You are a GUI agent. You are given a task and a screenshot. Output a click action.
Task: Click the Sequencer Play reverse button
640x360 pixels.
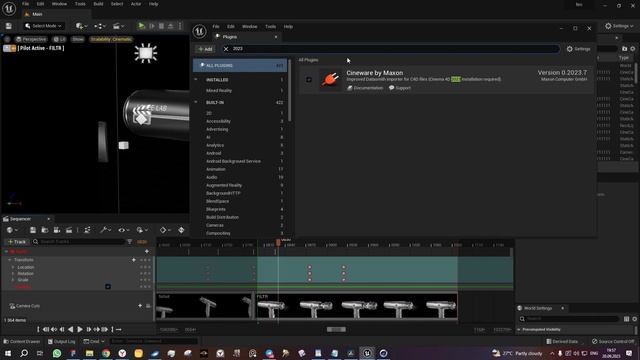coord(71,329)
